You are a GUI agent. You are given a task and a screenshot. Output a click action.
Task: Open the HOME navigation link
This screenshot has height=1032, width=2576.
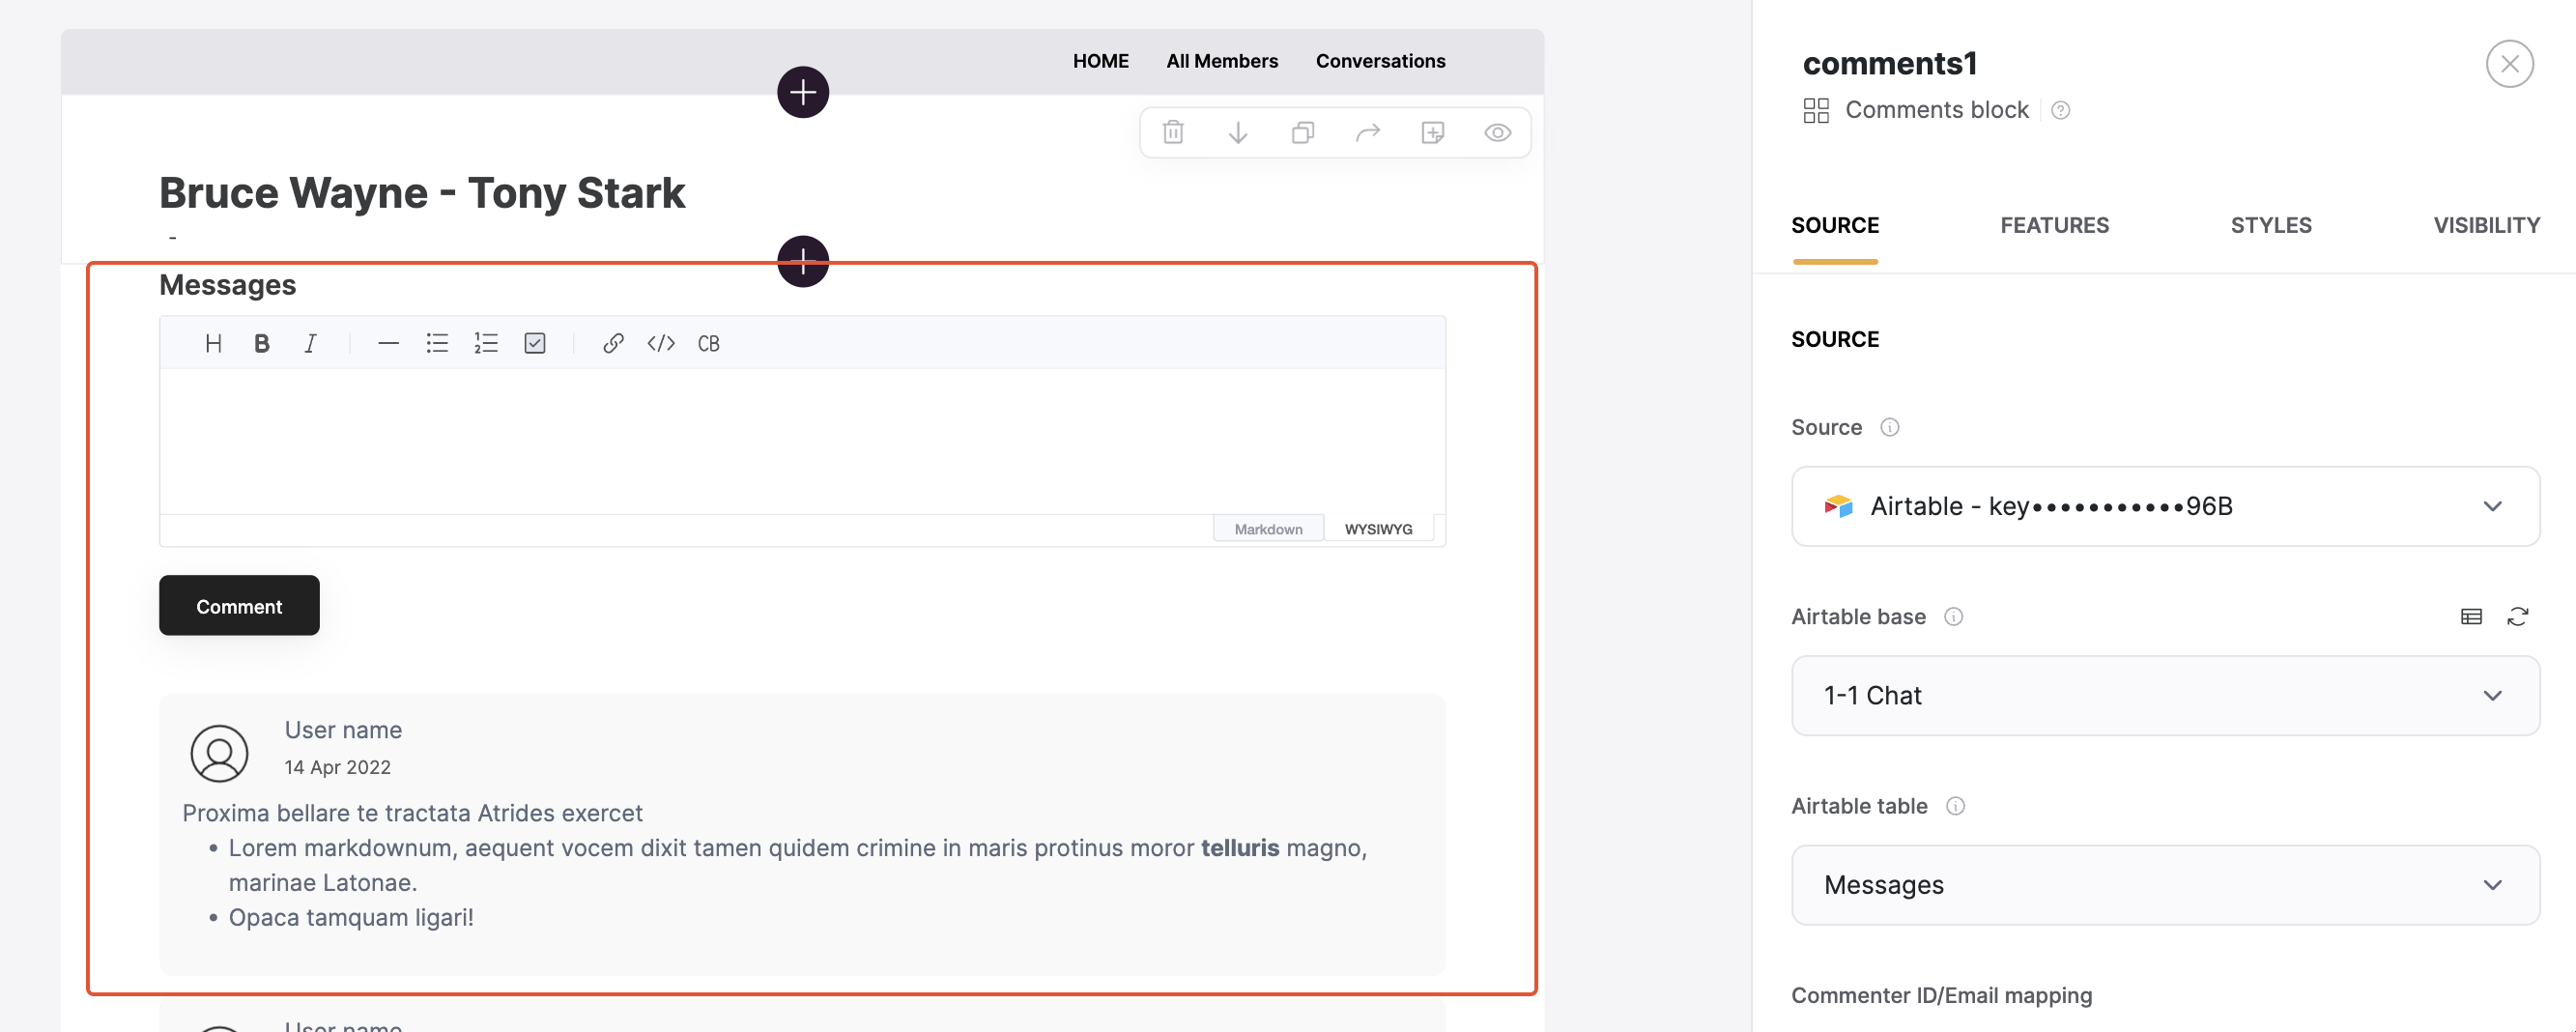(x=1100, y=61)
